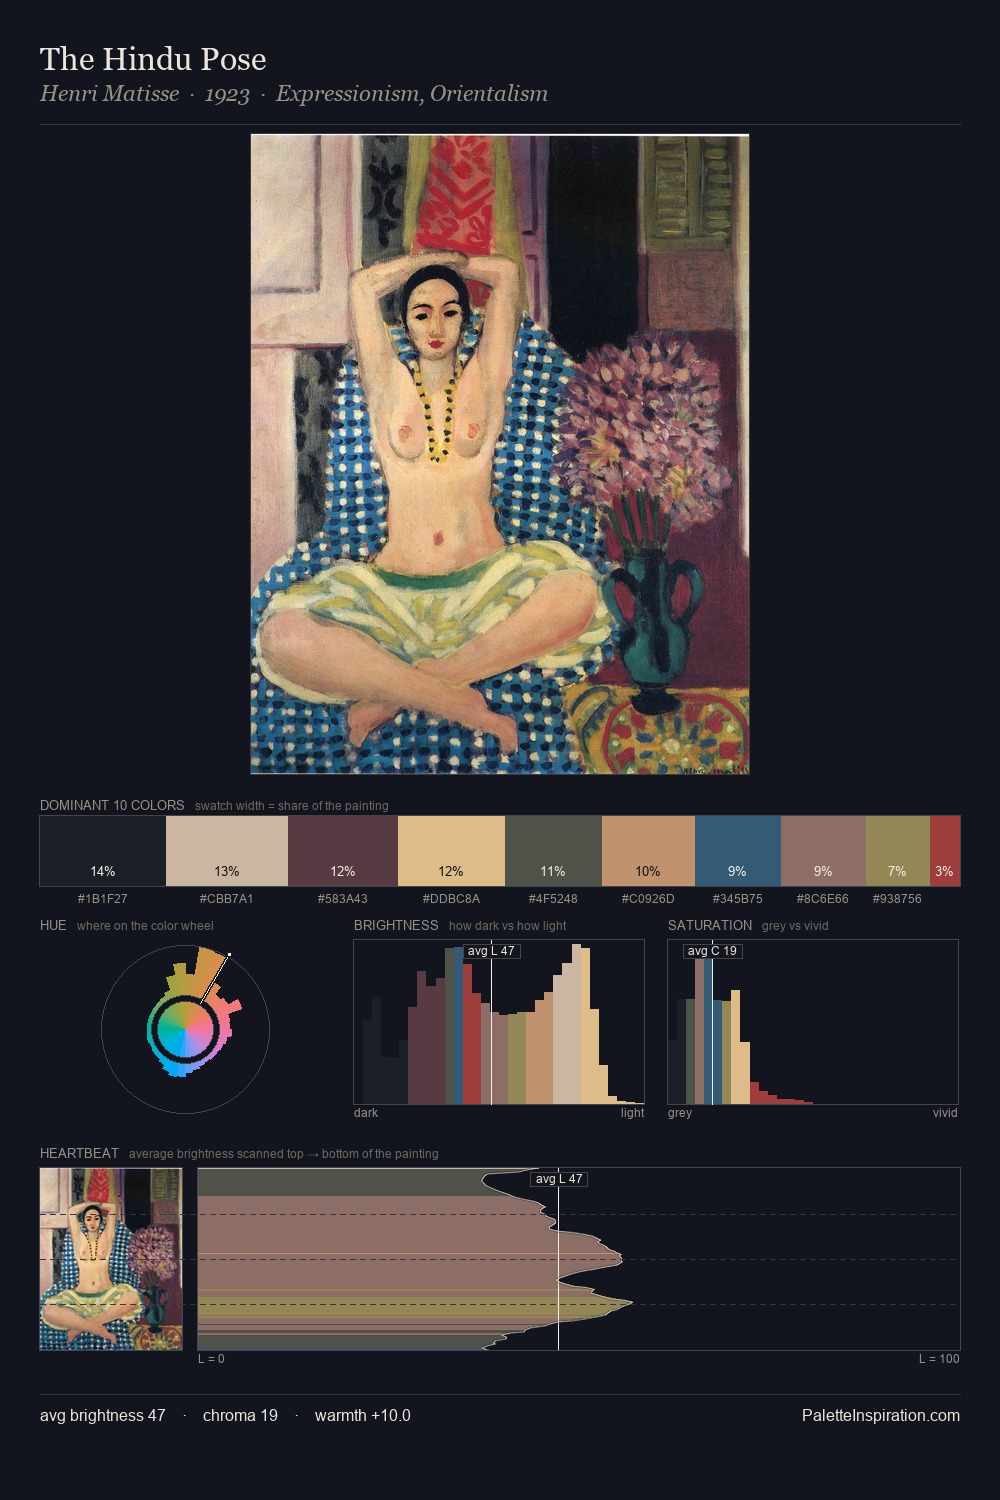The width and height of the screenshot is (1000, 1500).
Task: Pick the dark plum swatch labeled 12%
Action: click(x=343, y=851)
